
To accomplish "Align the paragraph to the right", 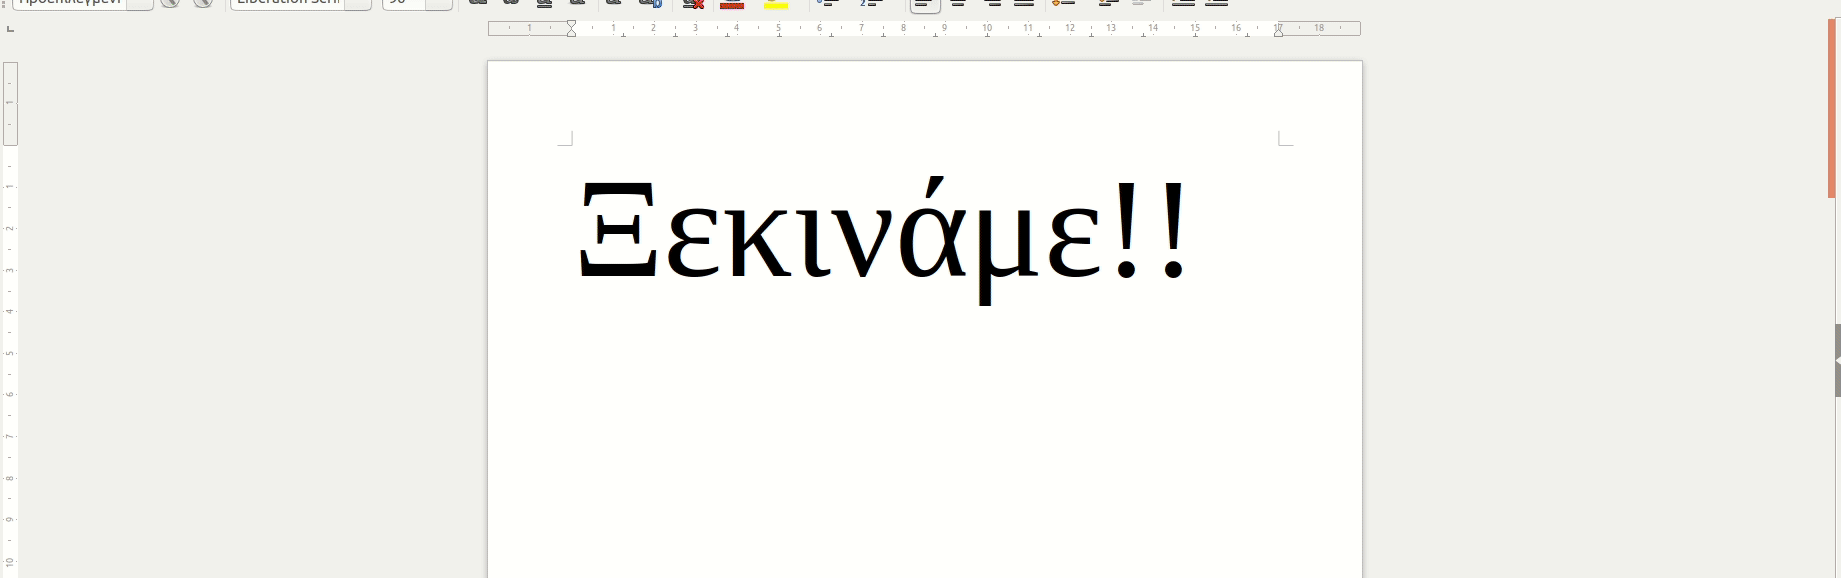I will click(x=991, y=3).
